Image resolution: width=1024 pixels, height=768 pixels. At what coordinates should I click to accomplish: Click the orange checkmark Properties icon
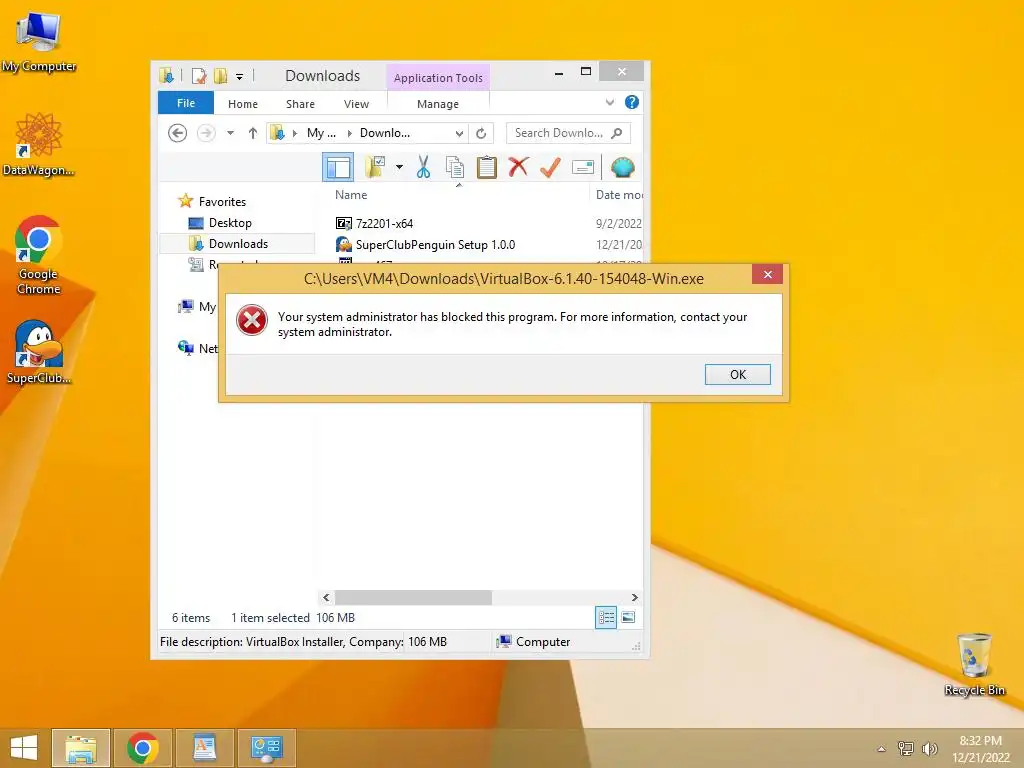tap(550, 167)
